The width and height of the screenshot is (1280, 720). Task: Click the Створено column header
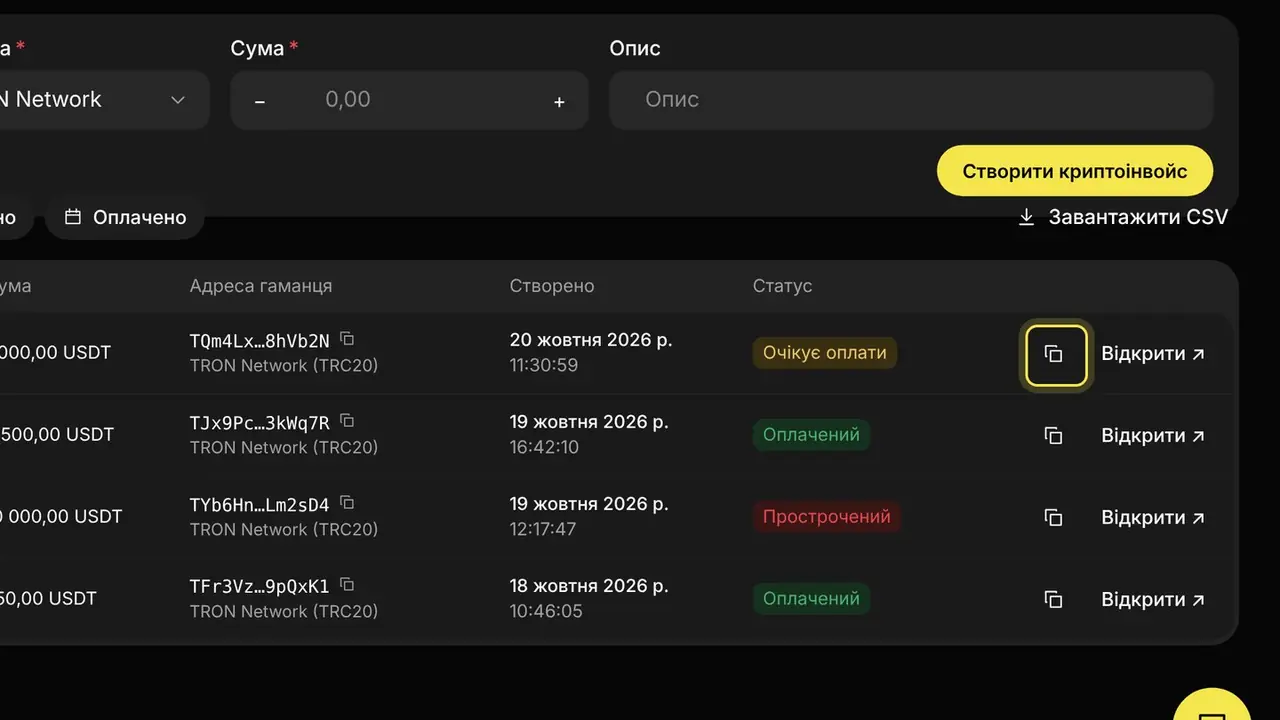[552, 286]
